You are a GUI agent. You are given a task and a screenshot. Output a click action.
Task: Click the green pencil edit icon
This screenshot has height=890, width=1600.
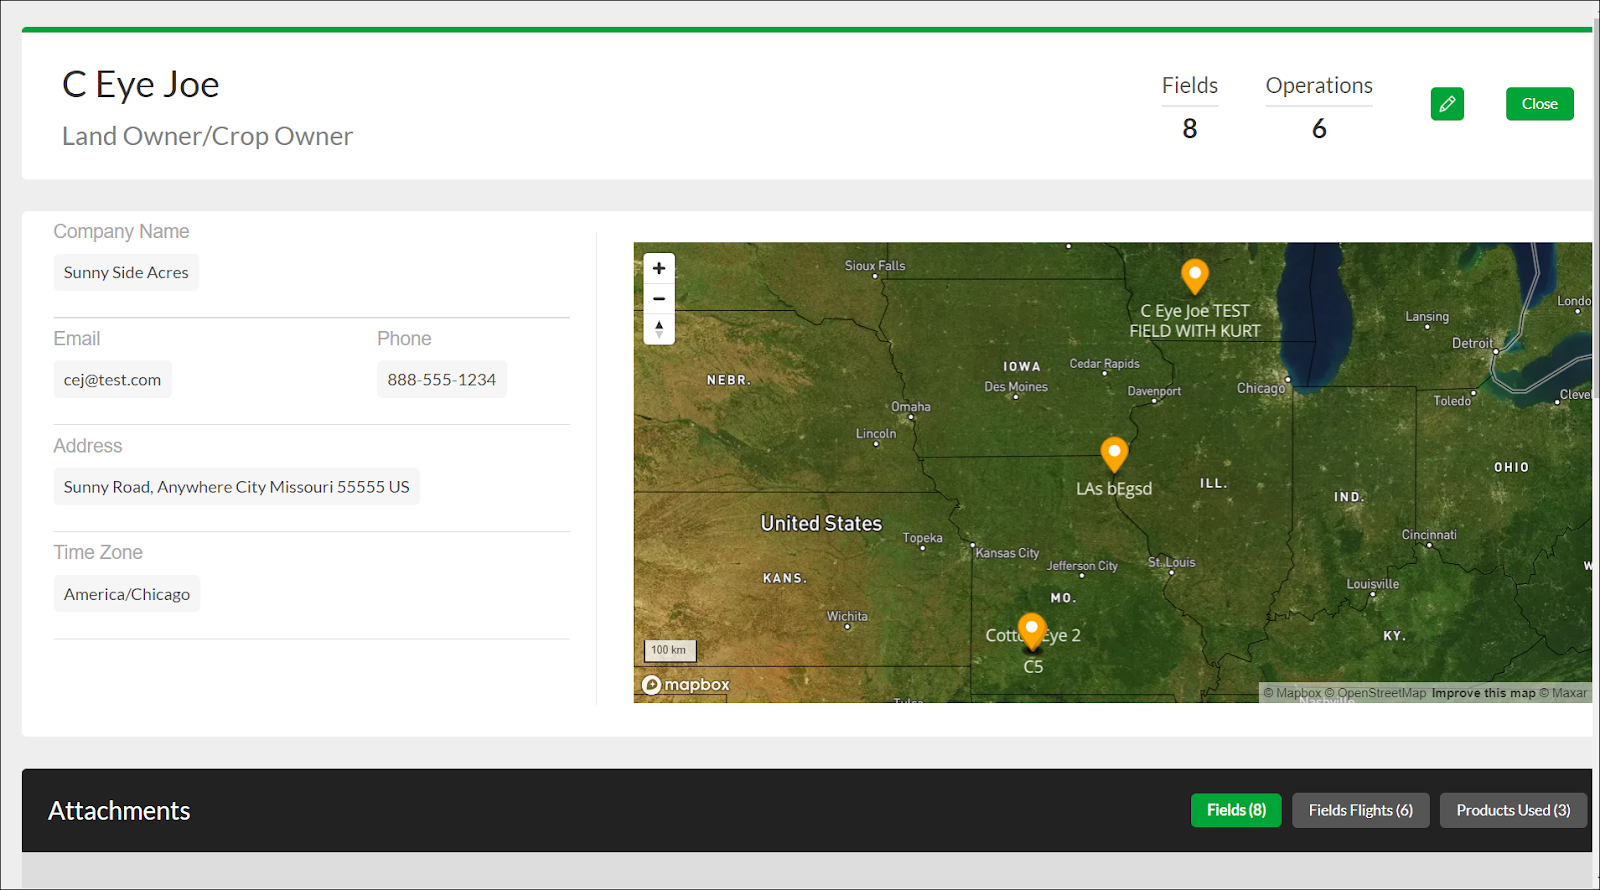click(x=1447, y=104)
